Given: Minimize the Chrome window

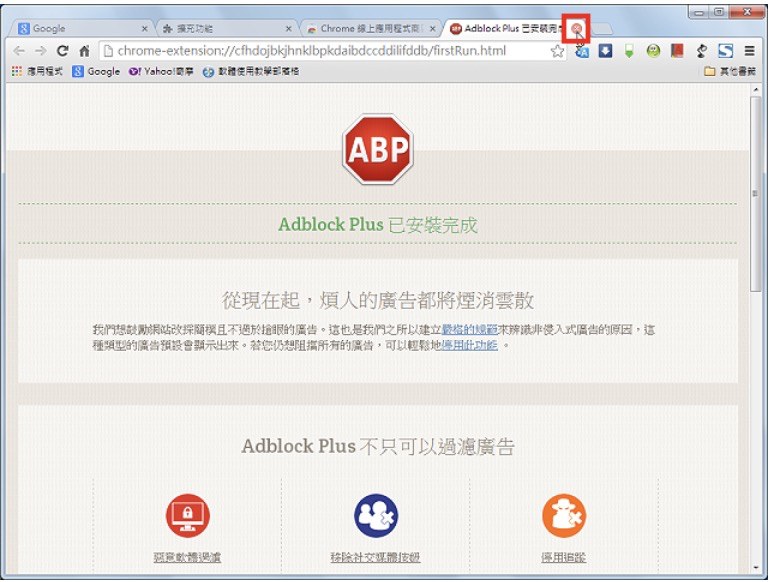Looking at the screenshot, I should [x=699, y=12].
